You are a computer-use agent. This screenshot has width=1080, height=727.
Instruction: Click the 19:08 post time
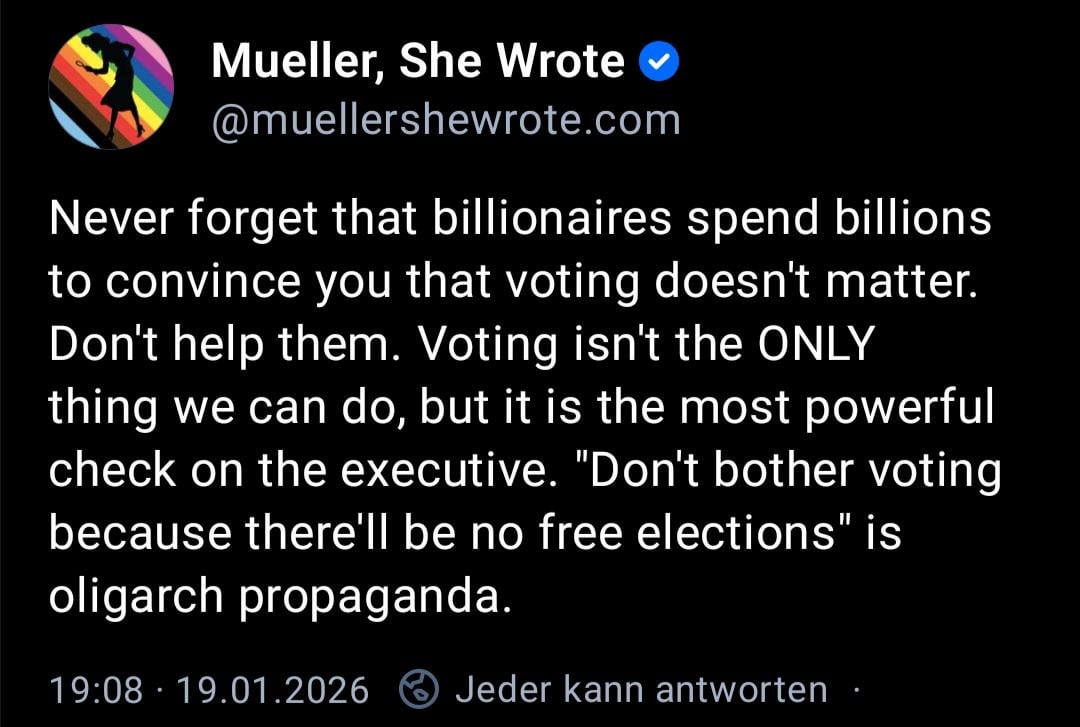[96, 688]
